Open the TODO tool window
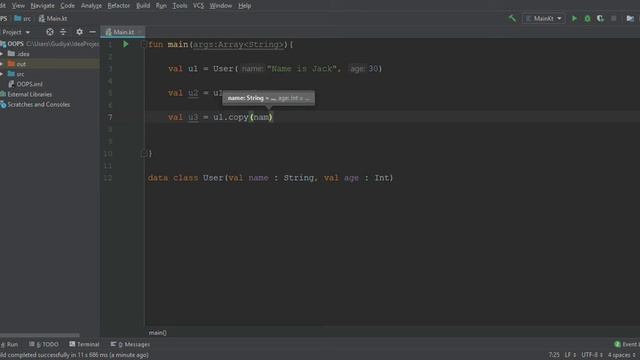The image size is (640, 360). (44, 344)
